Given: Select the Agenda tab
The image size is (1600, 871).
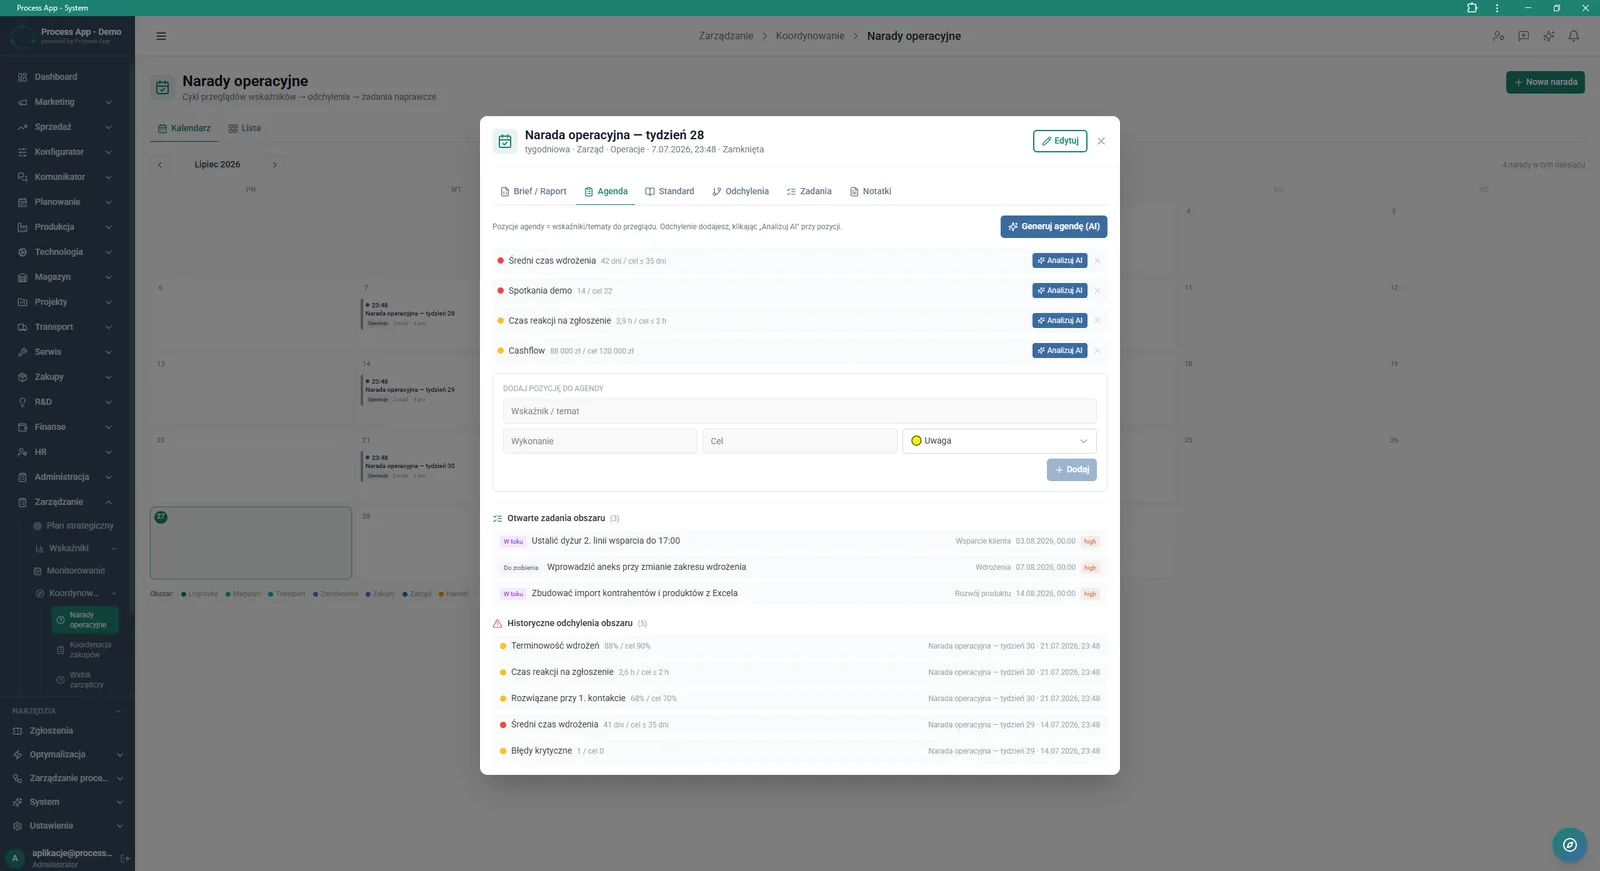Looking at the screenshot, I should tap(606, 192).
